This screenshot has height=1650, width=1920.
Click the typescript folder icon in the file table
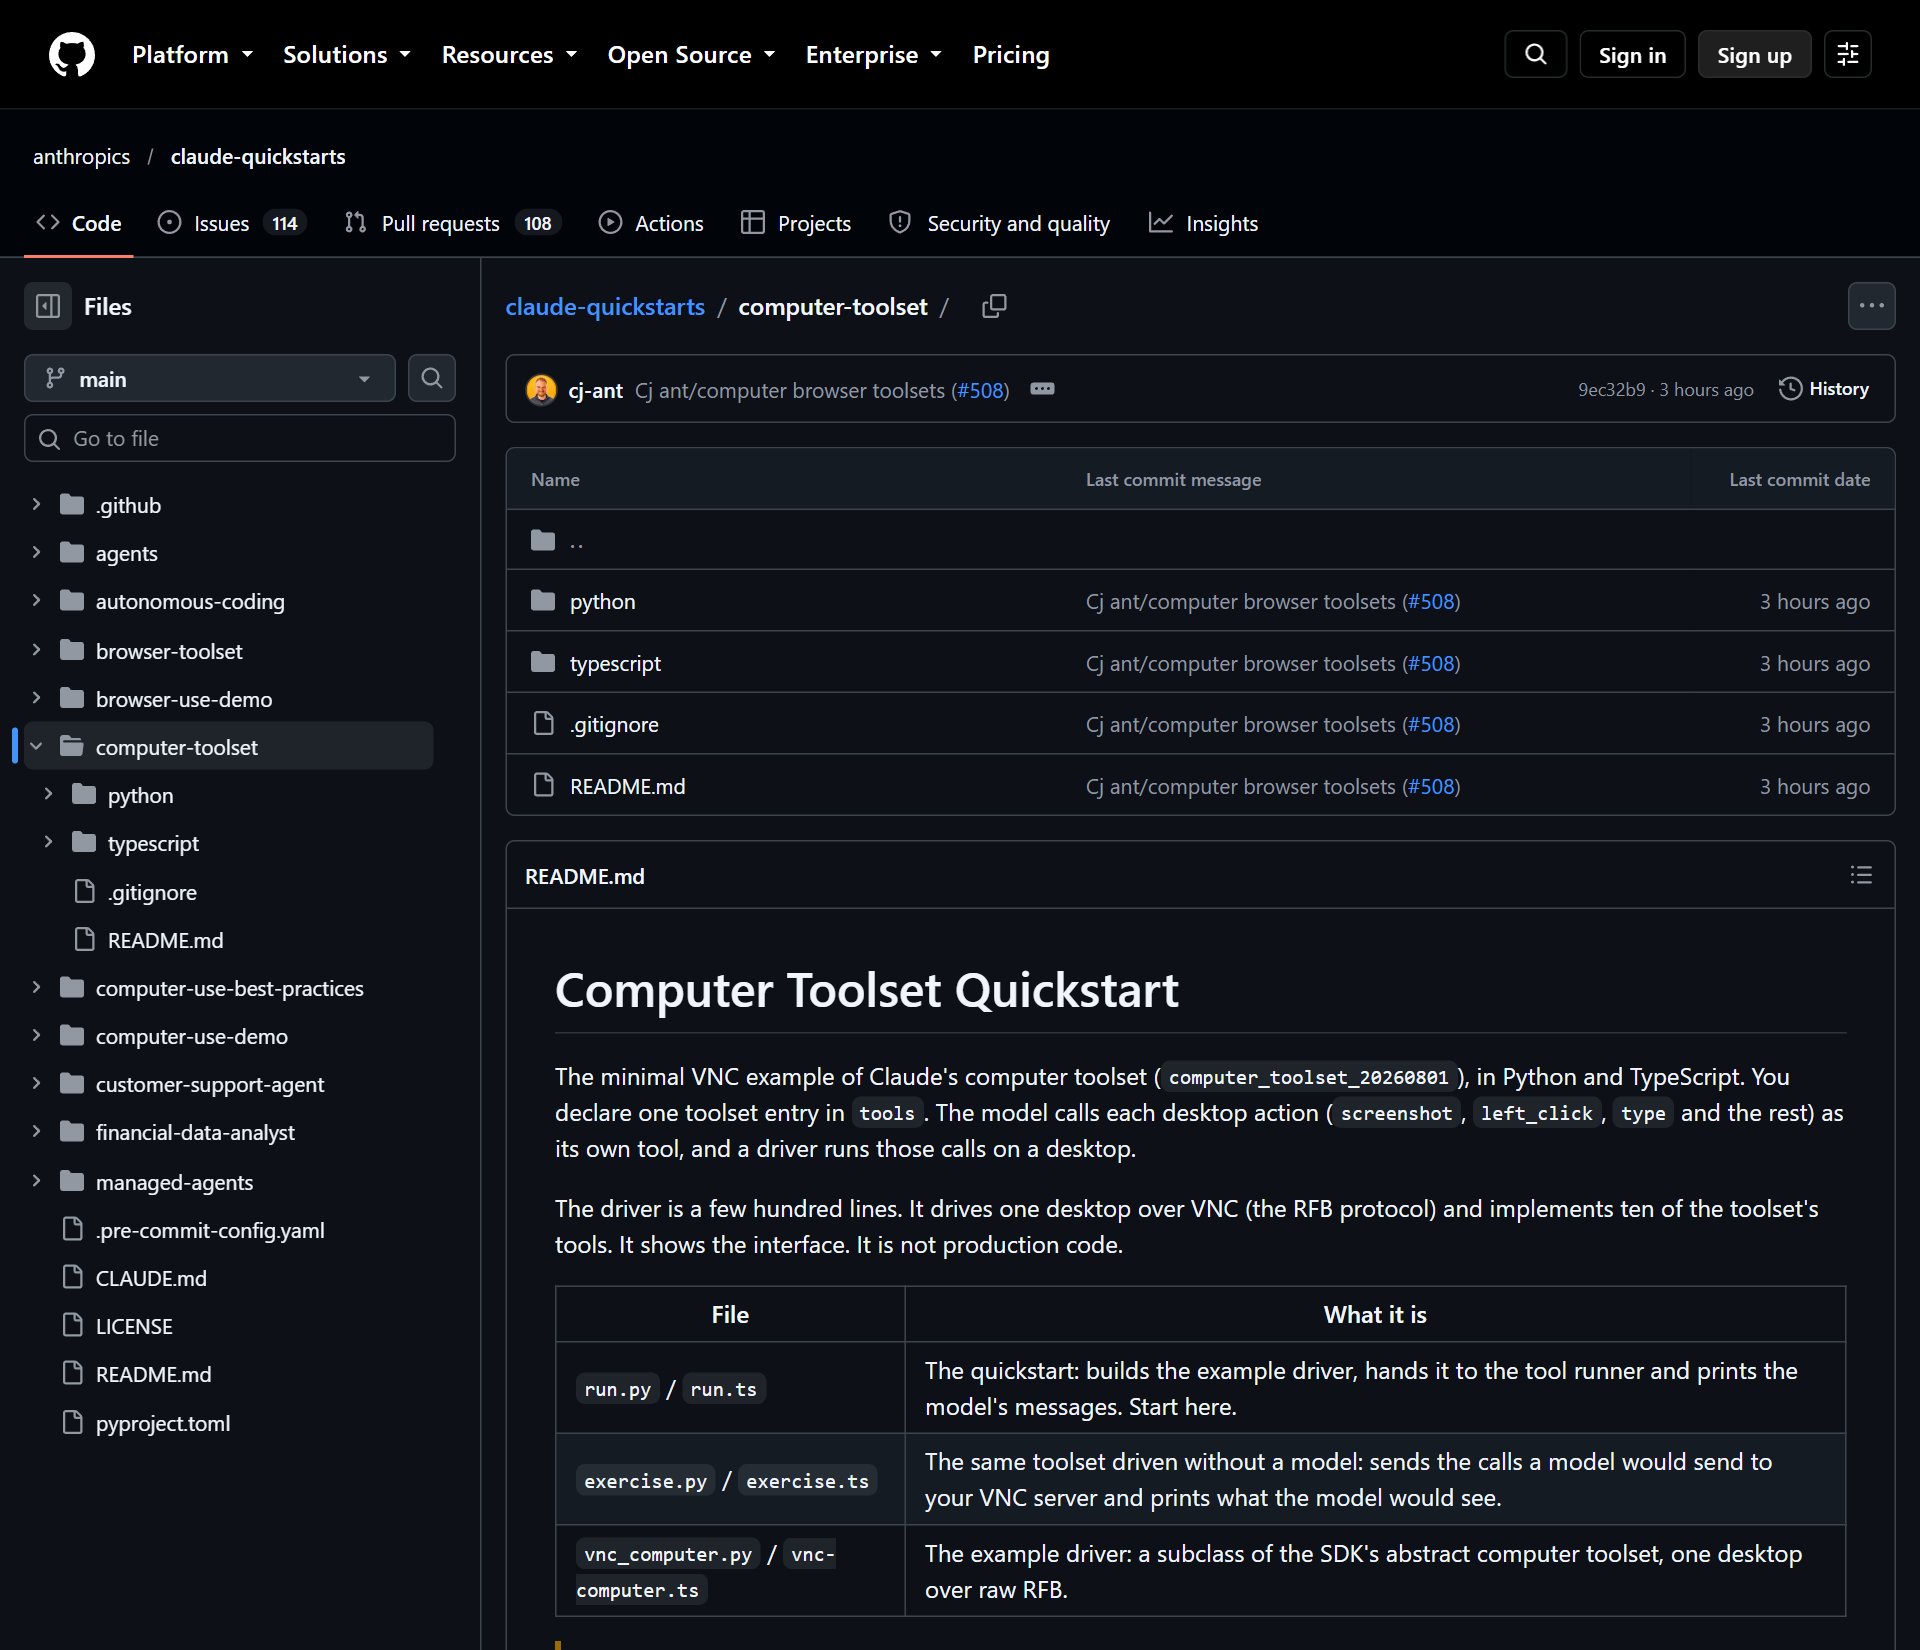(x=543, y=662)
